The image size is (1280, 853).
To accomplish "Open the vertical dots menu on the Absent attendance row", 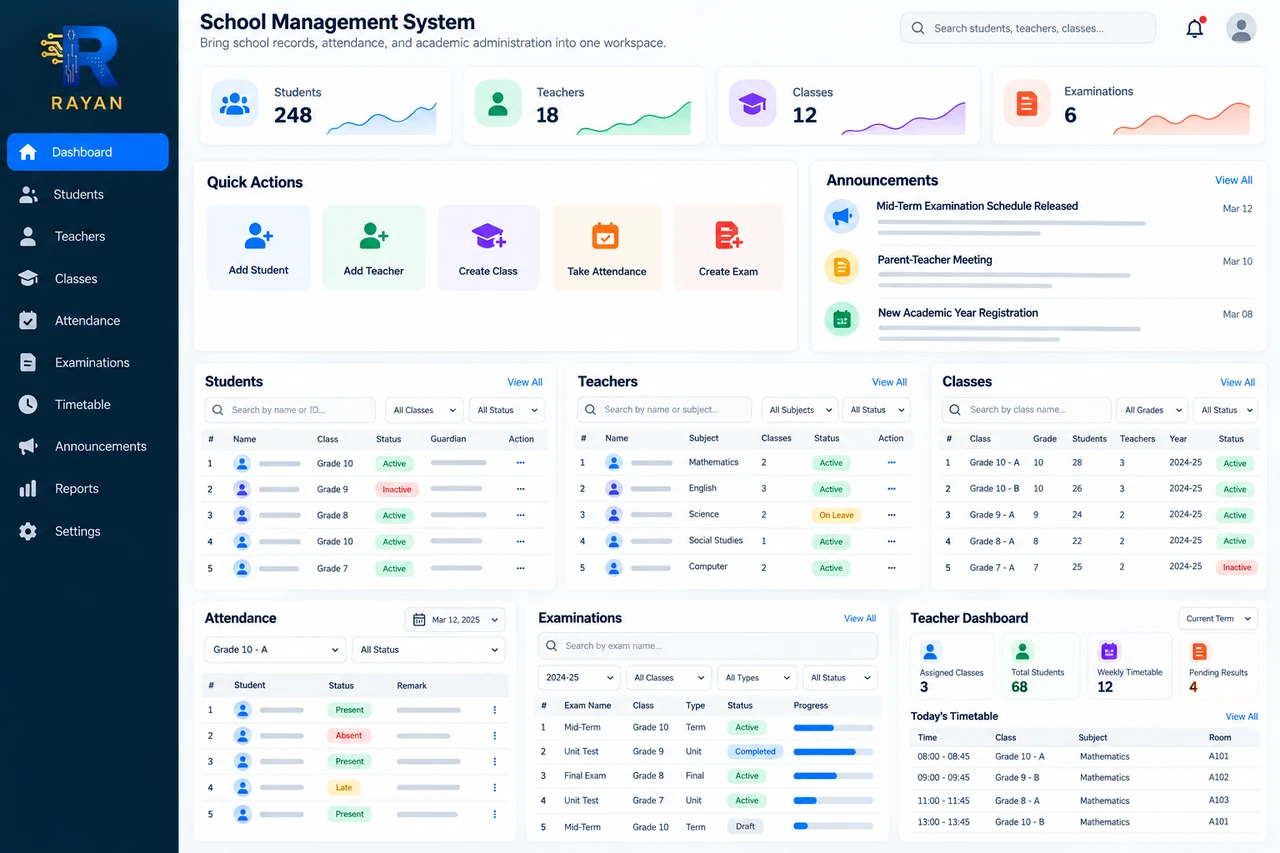I will point(494,735).
